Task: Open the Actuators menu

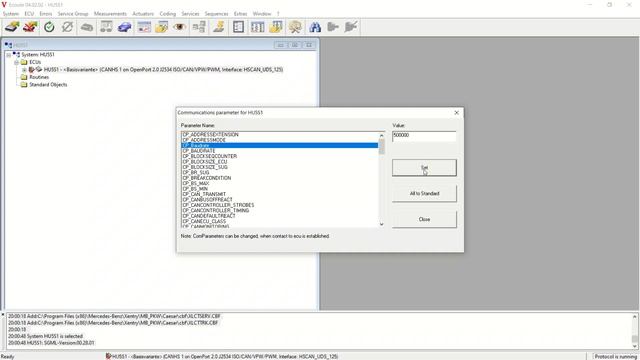Action: point(143,13)
